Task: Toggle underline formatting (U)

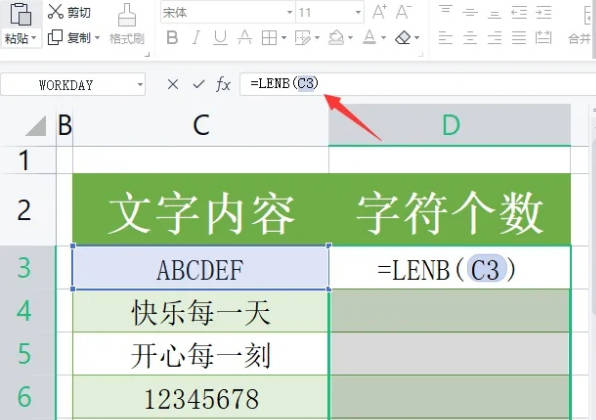Action: click(220, 38)
